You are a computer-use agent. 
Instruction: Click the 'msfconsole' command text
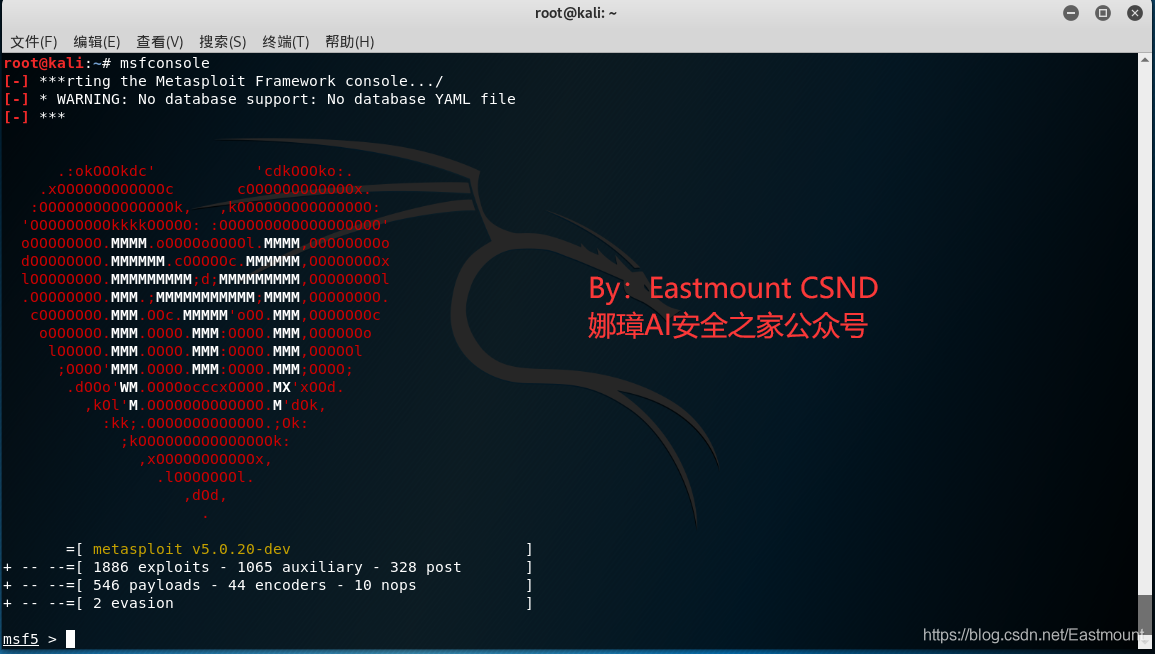pos(164,63)
